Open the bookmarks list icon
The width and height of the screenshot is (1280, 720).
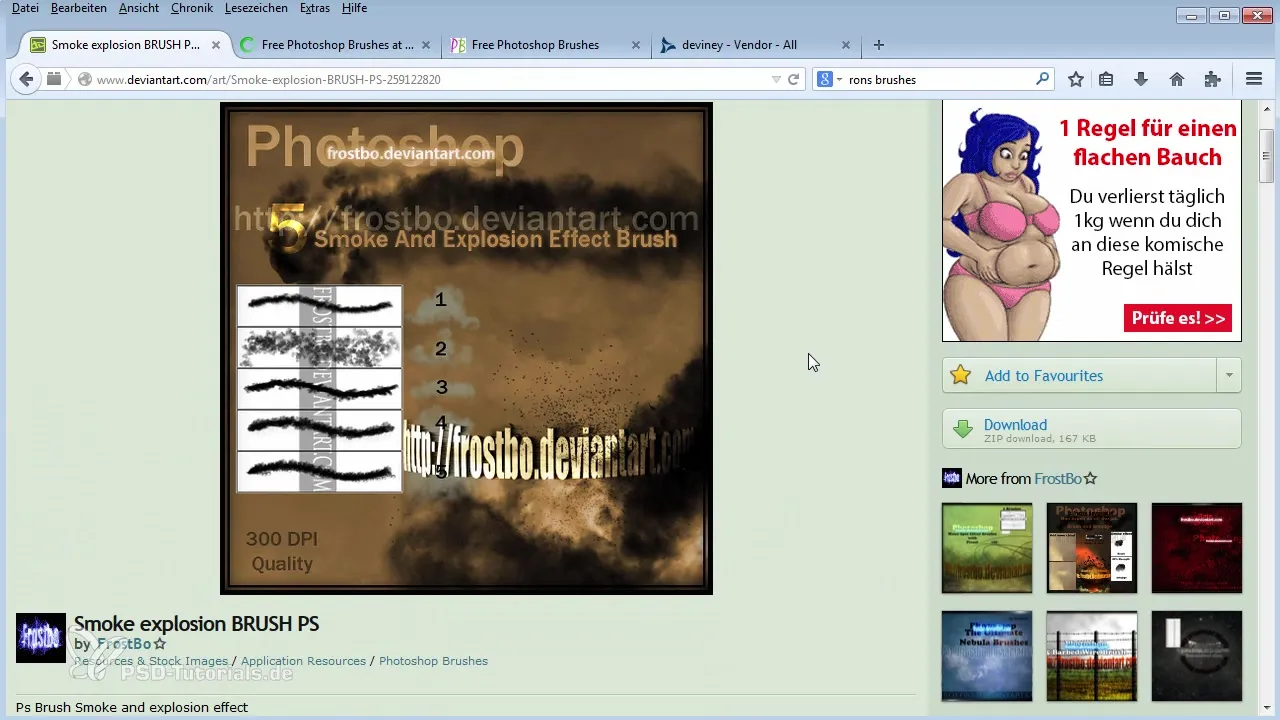click(1107, 79)
